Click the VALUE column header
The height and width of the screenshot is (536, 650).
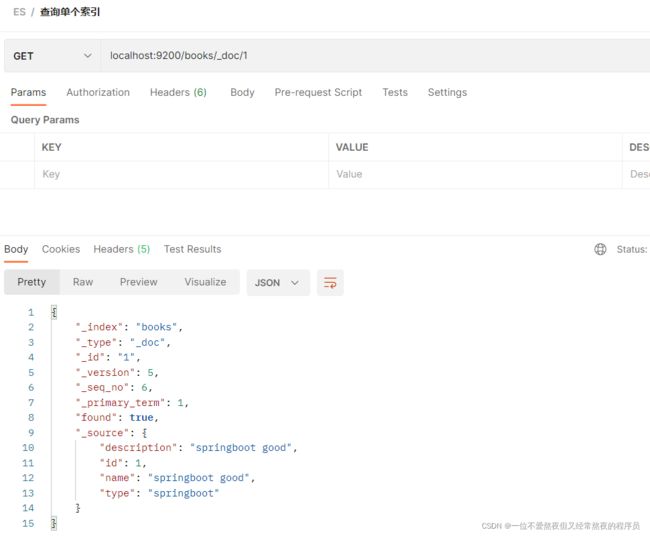click(352, 148)
